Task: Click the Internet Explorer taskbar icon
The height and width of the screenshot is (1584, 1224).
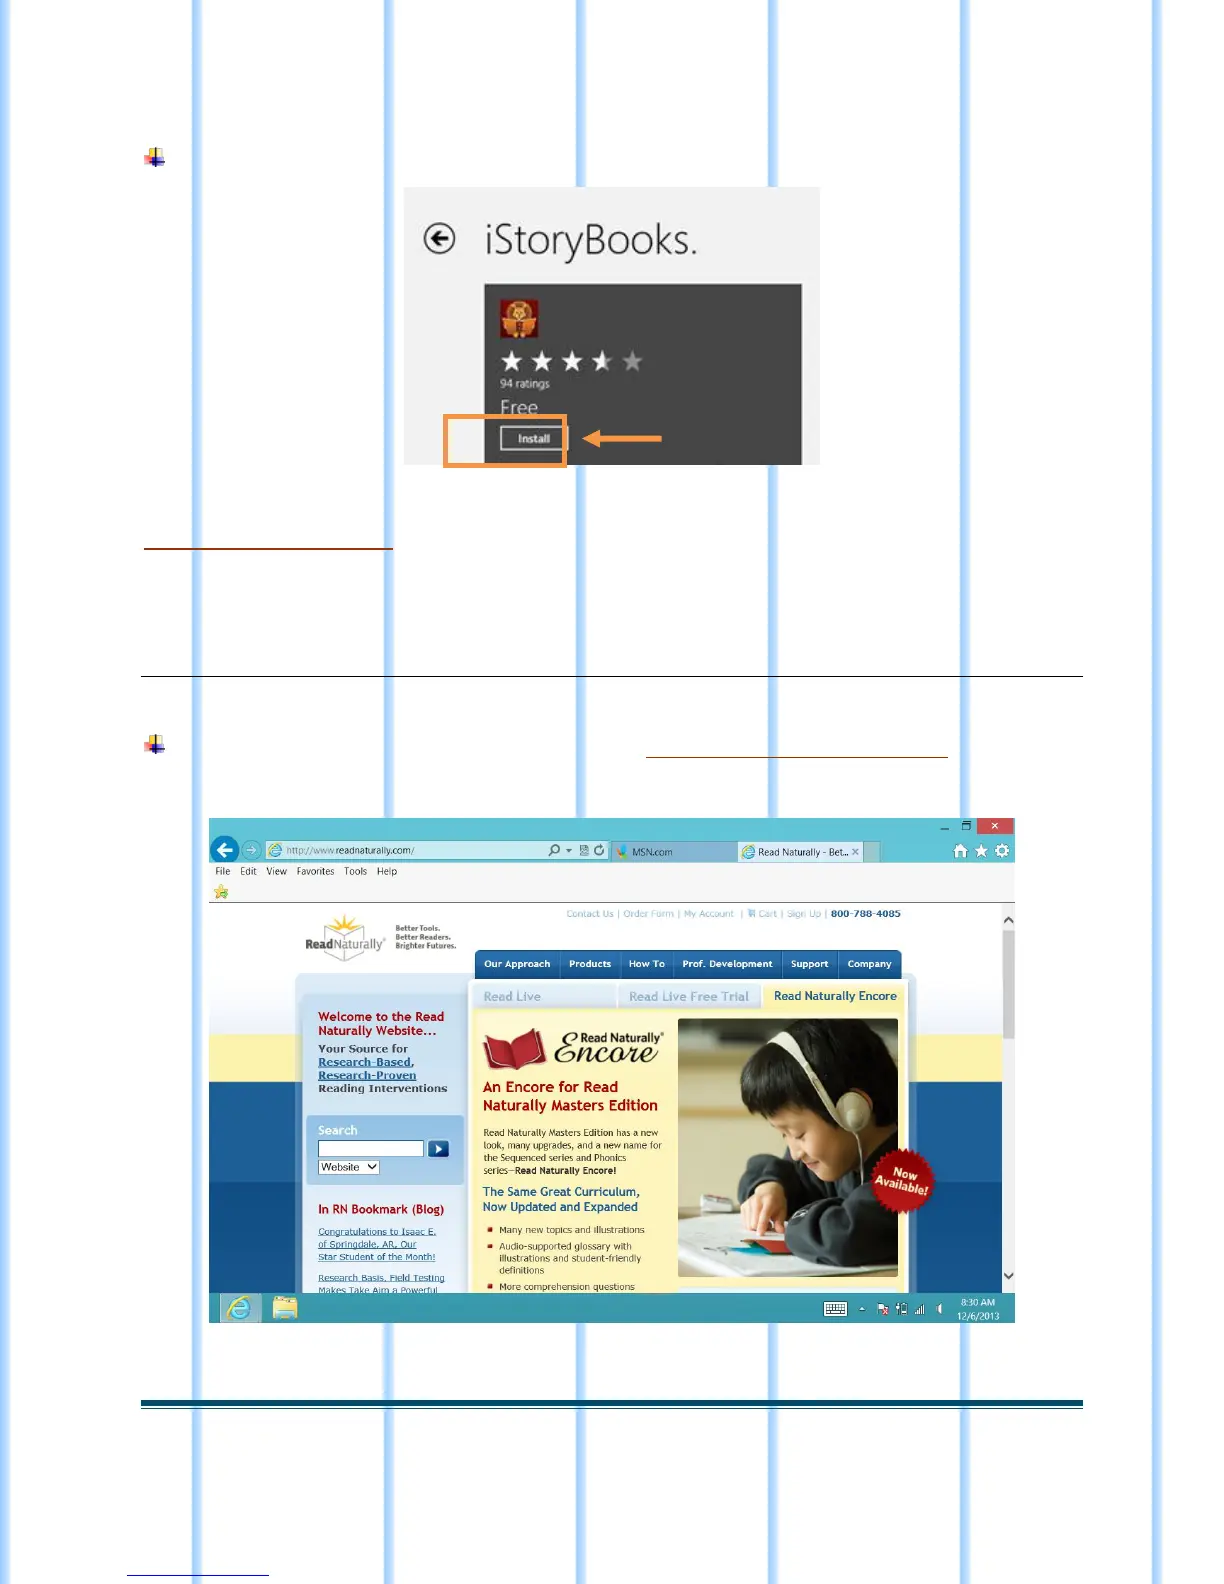Action: (x=239, y=1307)
